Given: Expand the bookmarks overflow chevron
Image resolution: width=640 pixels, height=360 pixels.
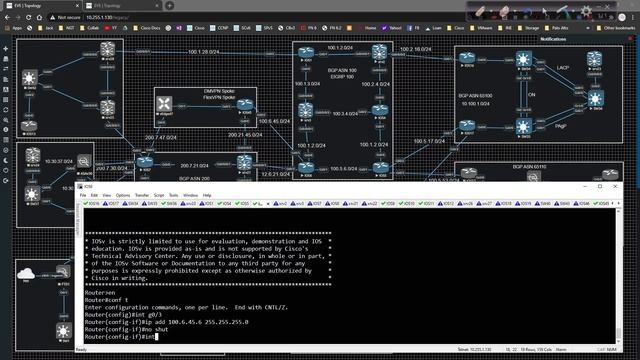Looking at the screenshot, I should coord(588,28).
